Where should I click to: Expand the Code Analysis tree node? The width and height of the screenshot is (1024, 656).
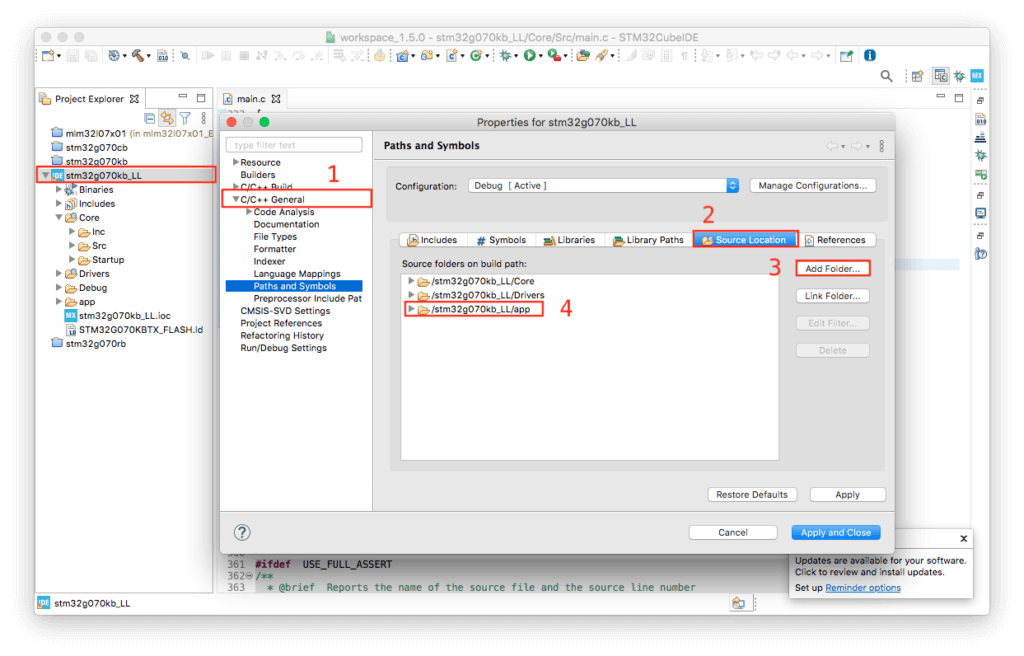[x=249, y=212]
